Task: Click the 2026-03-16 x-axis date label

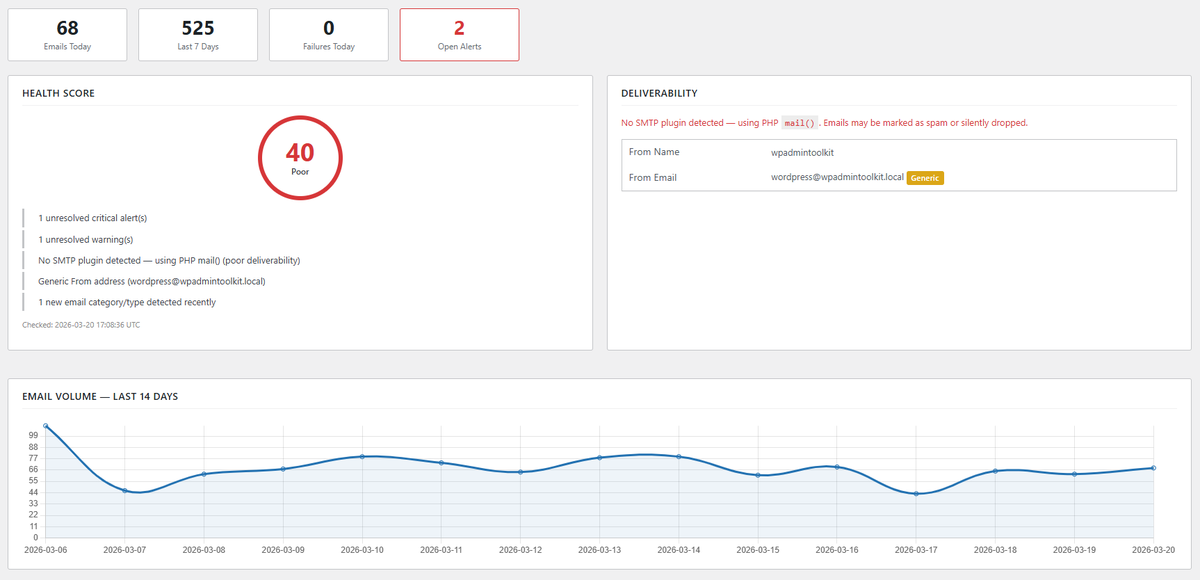Action: click(837, 549)
